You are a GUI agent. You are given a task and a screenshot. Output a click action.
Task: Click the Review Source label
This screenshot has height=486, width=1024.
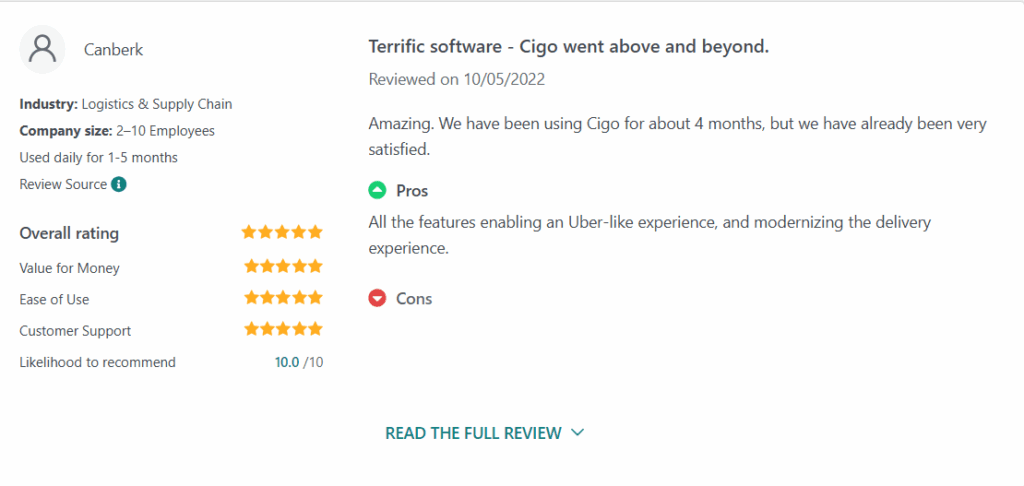(63, 184)
